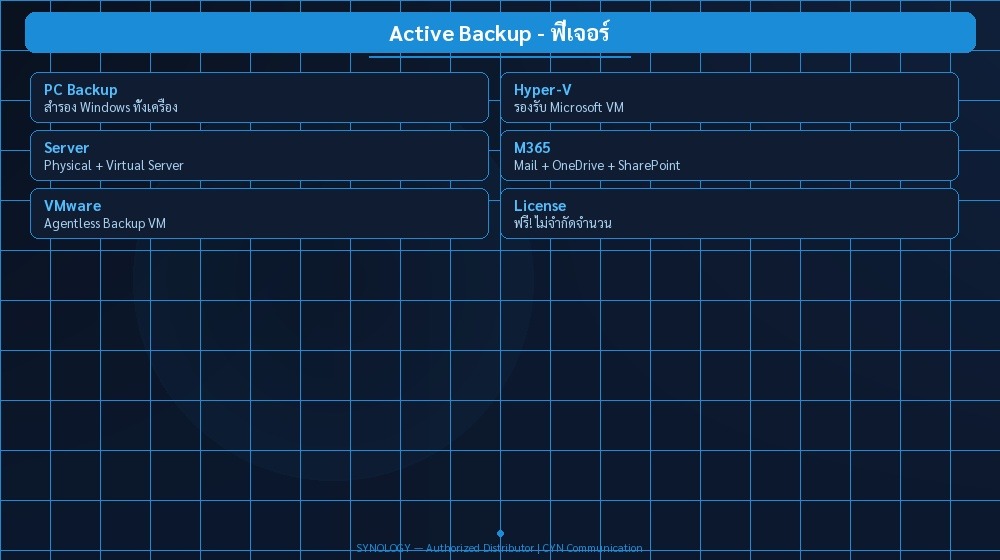The width and height of the screenshot is (1000, 560).
Task: Select the License heading
Action: (540, 206)
